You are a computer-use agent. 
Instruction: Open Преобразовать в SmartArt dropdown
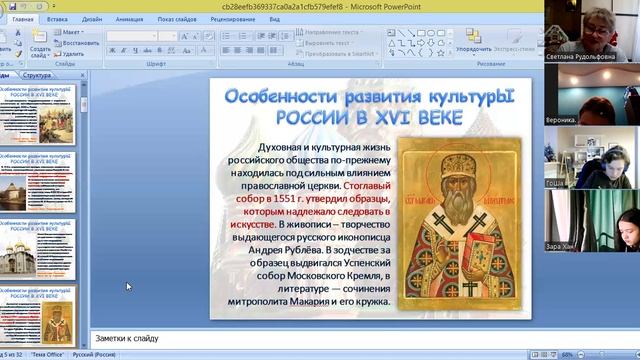pyautogui.click(x=338, y=54)
